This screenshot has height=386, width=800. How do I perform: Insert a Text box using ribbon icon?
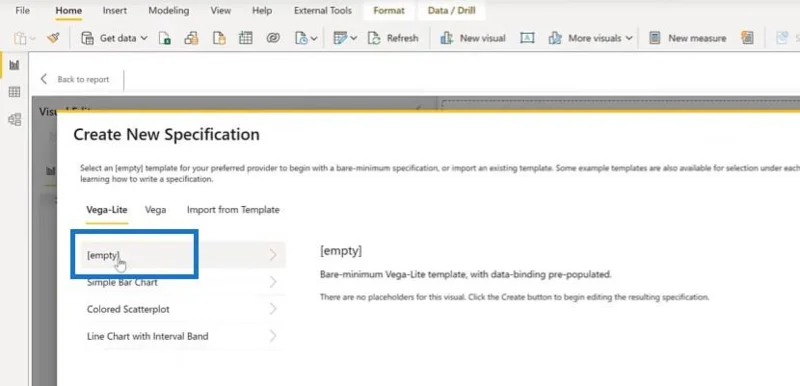click(x=527, y=38)
